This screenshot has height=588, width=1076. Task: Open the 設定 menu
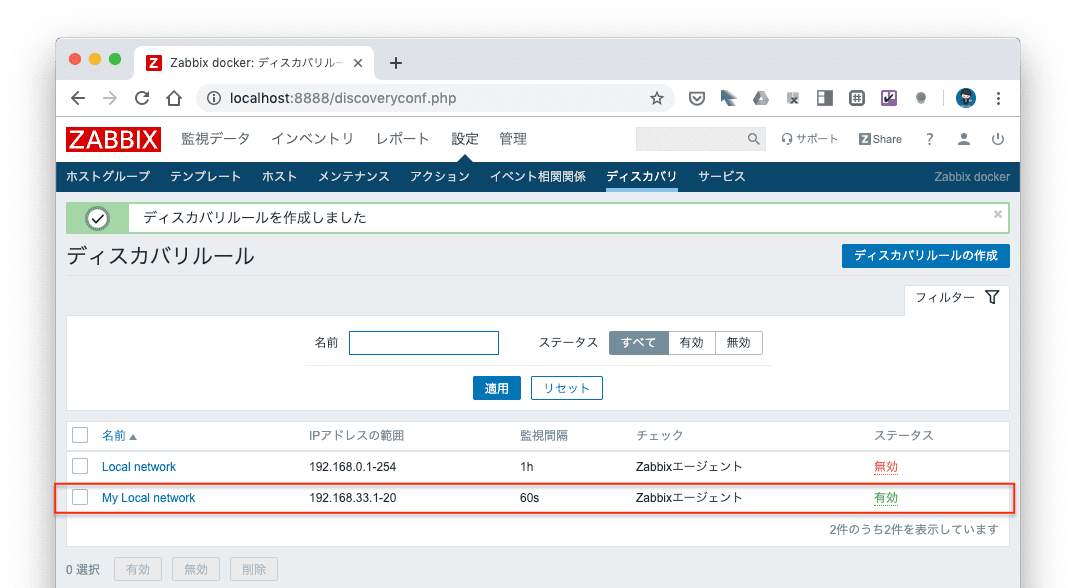[x=465, y=139]
